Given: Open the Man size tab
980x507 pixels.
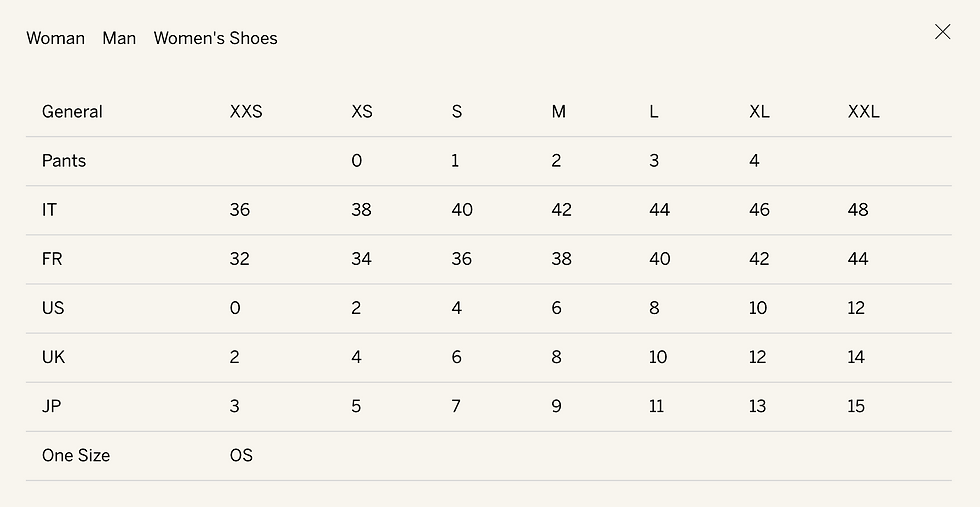Looking at the screenshot, I should (119, 38).
